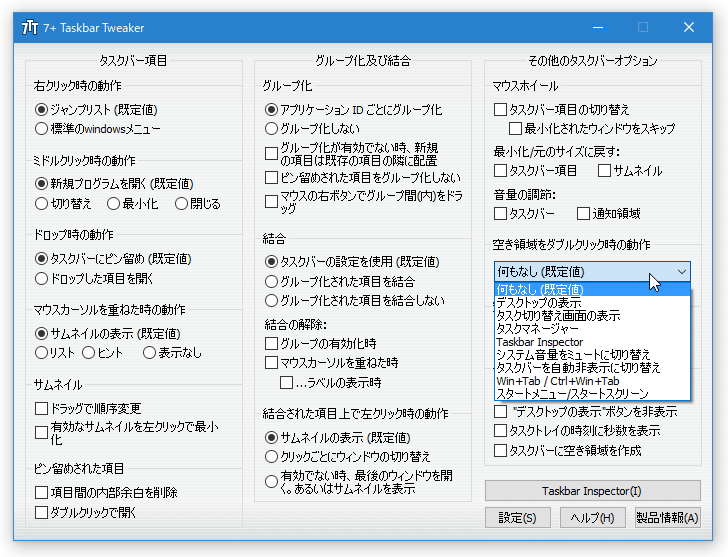Select ジャンプリスト (既定値) radio button
The width and height of the screenshot is (728, 557).
pyautogui.click(x=41, y=110)
